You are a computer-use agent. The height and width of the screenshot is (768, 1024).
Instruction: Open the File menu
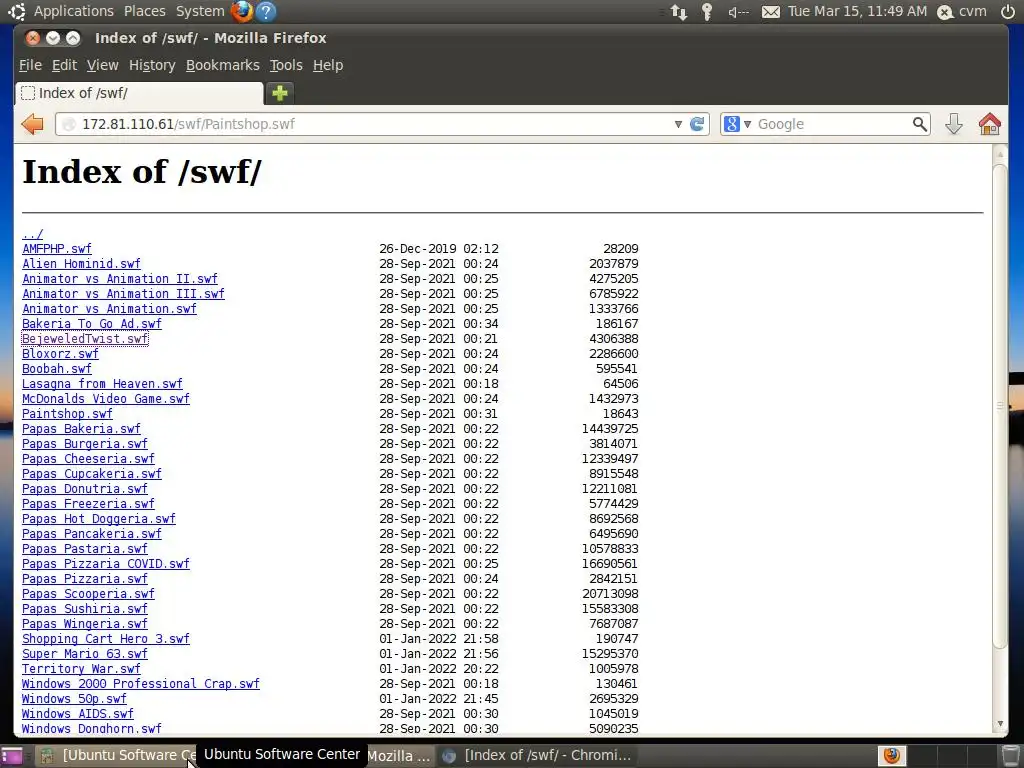pyautogui.click(x=30, y=65)
